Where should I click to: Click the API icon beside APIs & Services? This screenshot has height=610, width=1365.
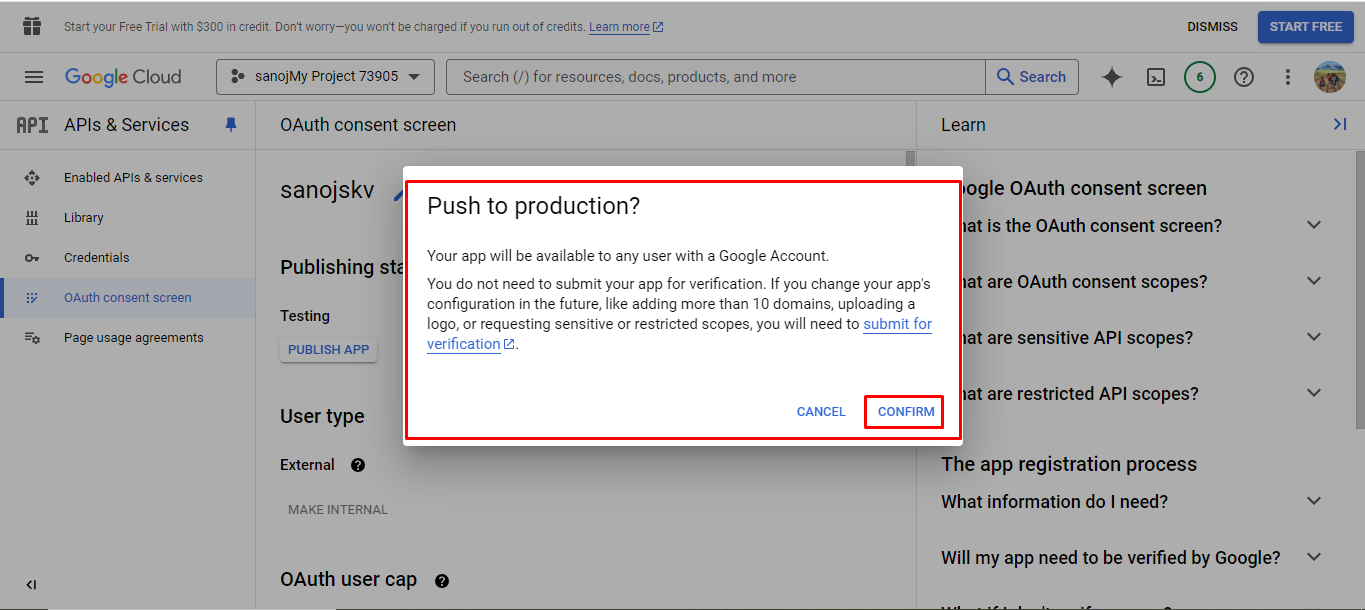point(32,125)
